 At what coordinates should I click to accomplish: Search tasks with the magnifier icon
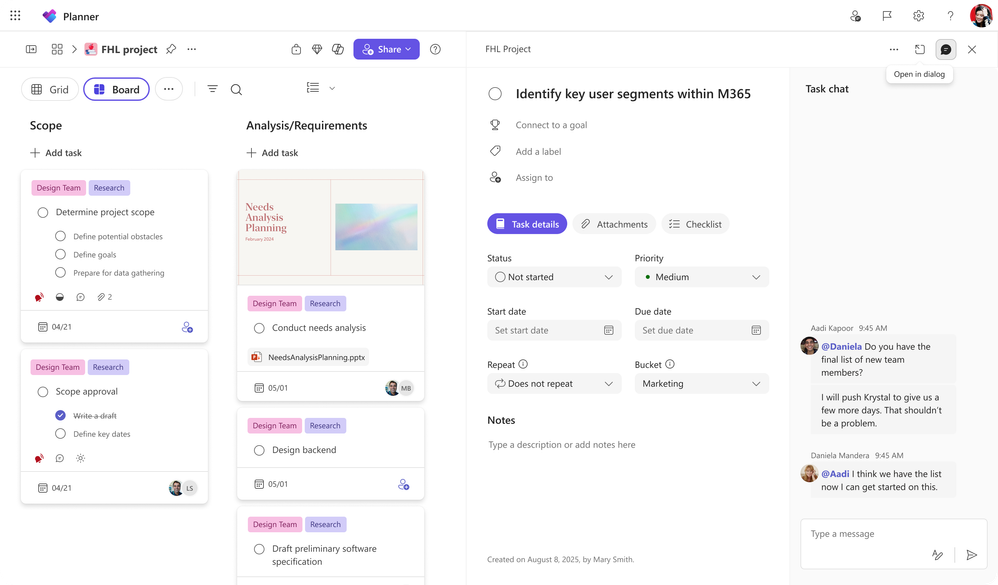point(236,89)
